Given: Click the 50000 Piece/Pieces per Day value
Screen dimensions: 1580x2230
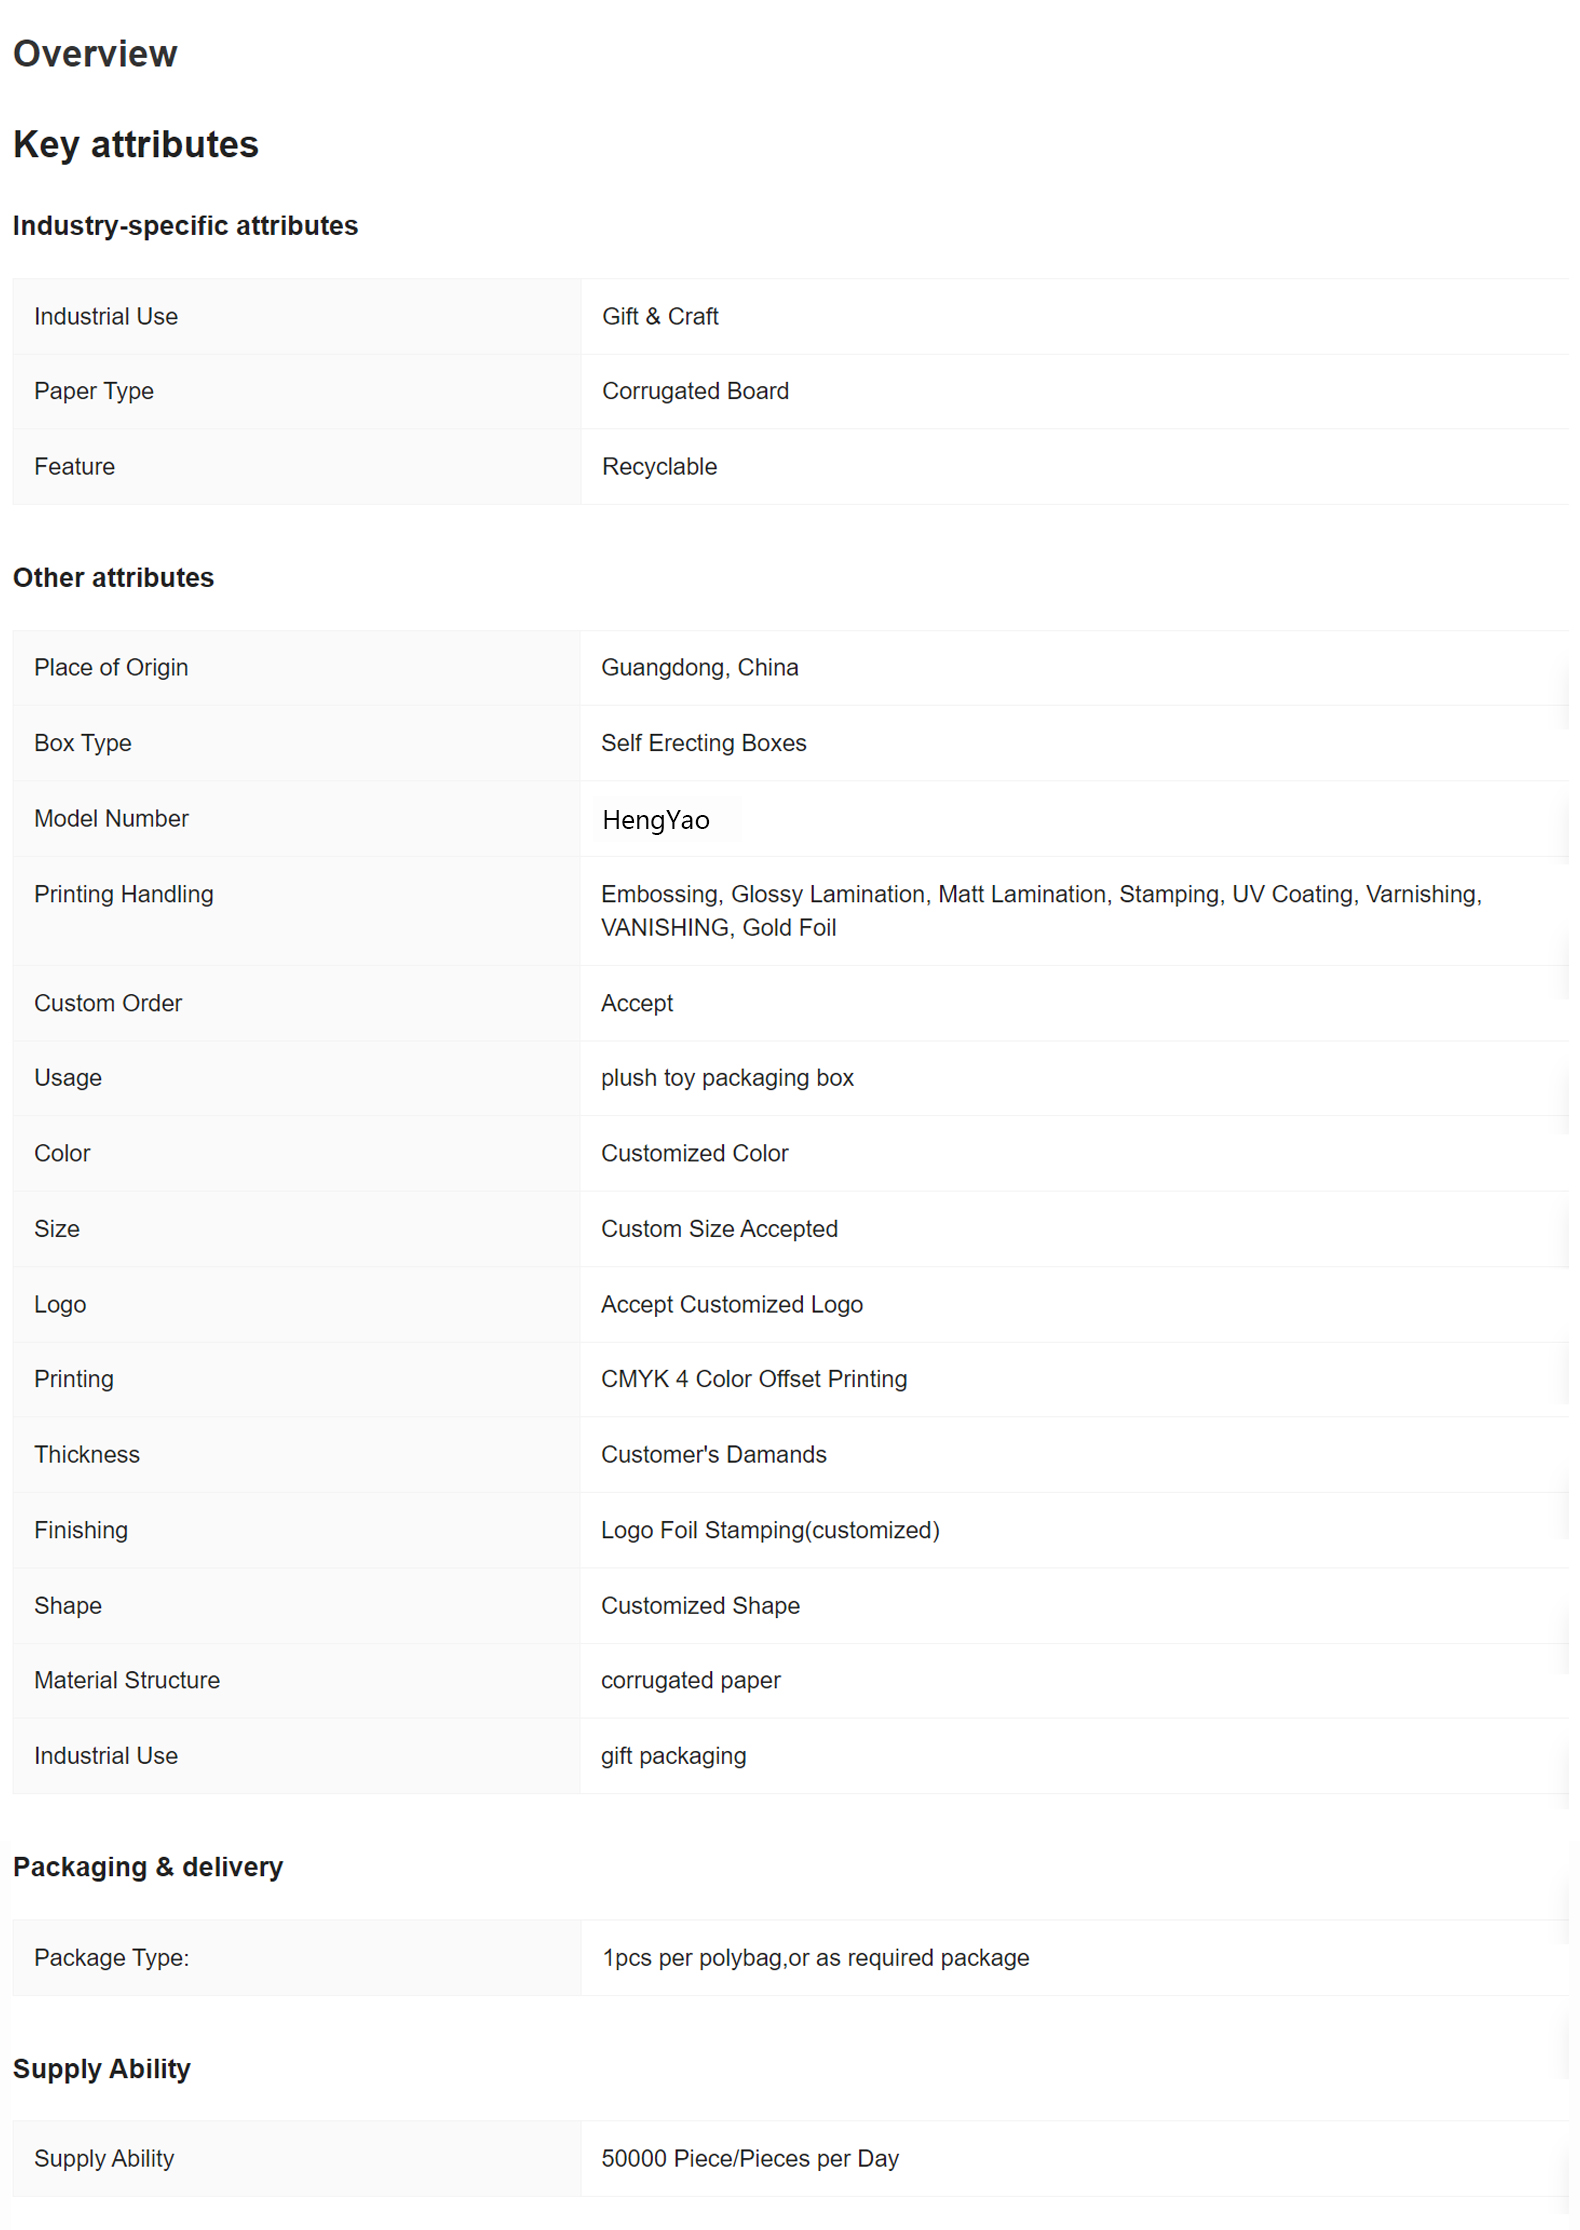Looking at the screenshot, I should coord(750,2159).
